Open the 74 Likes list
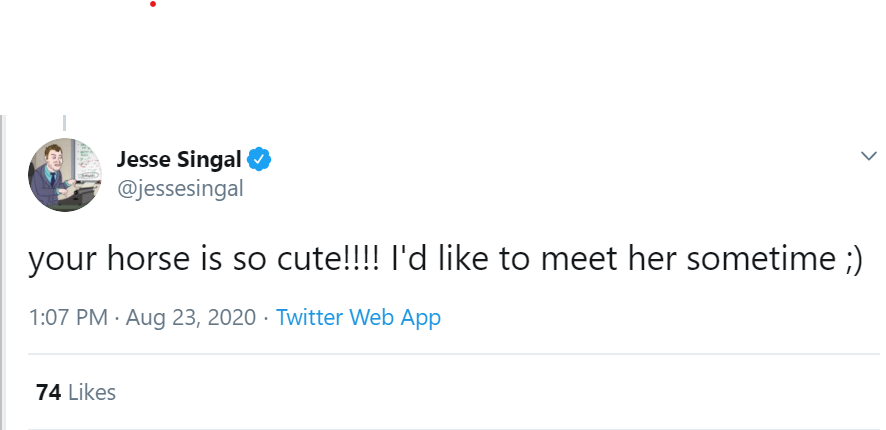Screen dimensions: 886x430 (76, 392)
